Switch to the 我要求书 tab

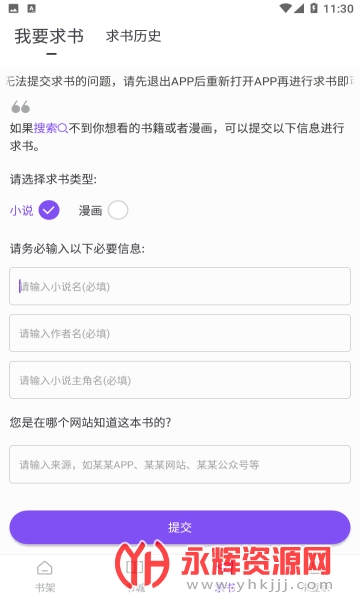[x=49, y=36]
